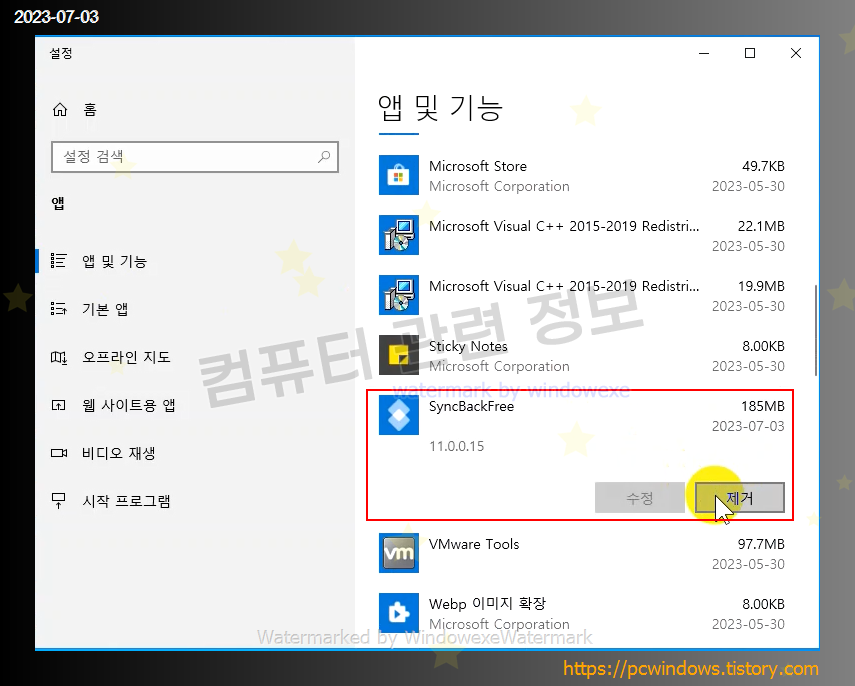Click the search magnifier icon

click(x=324, y=157)
